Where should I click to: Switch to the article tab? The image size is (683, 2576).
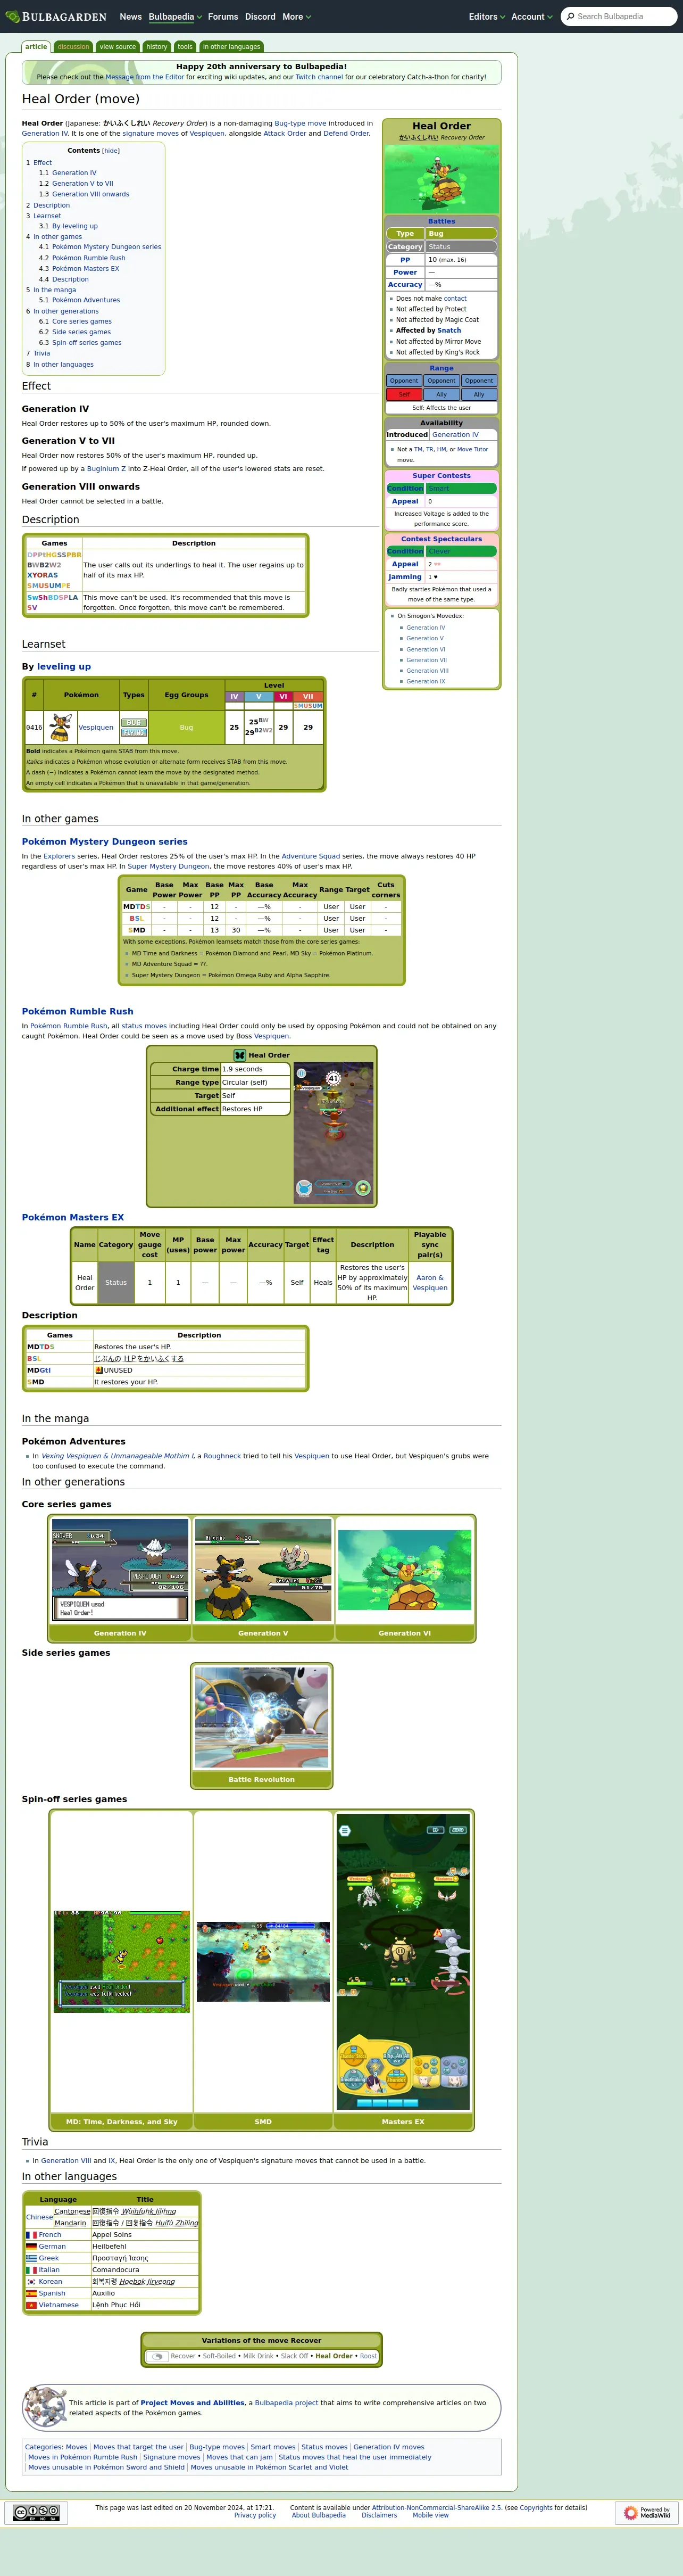coord(36,47)
